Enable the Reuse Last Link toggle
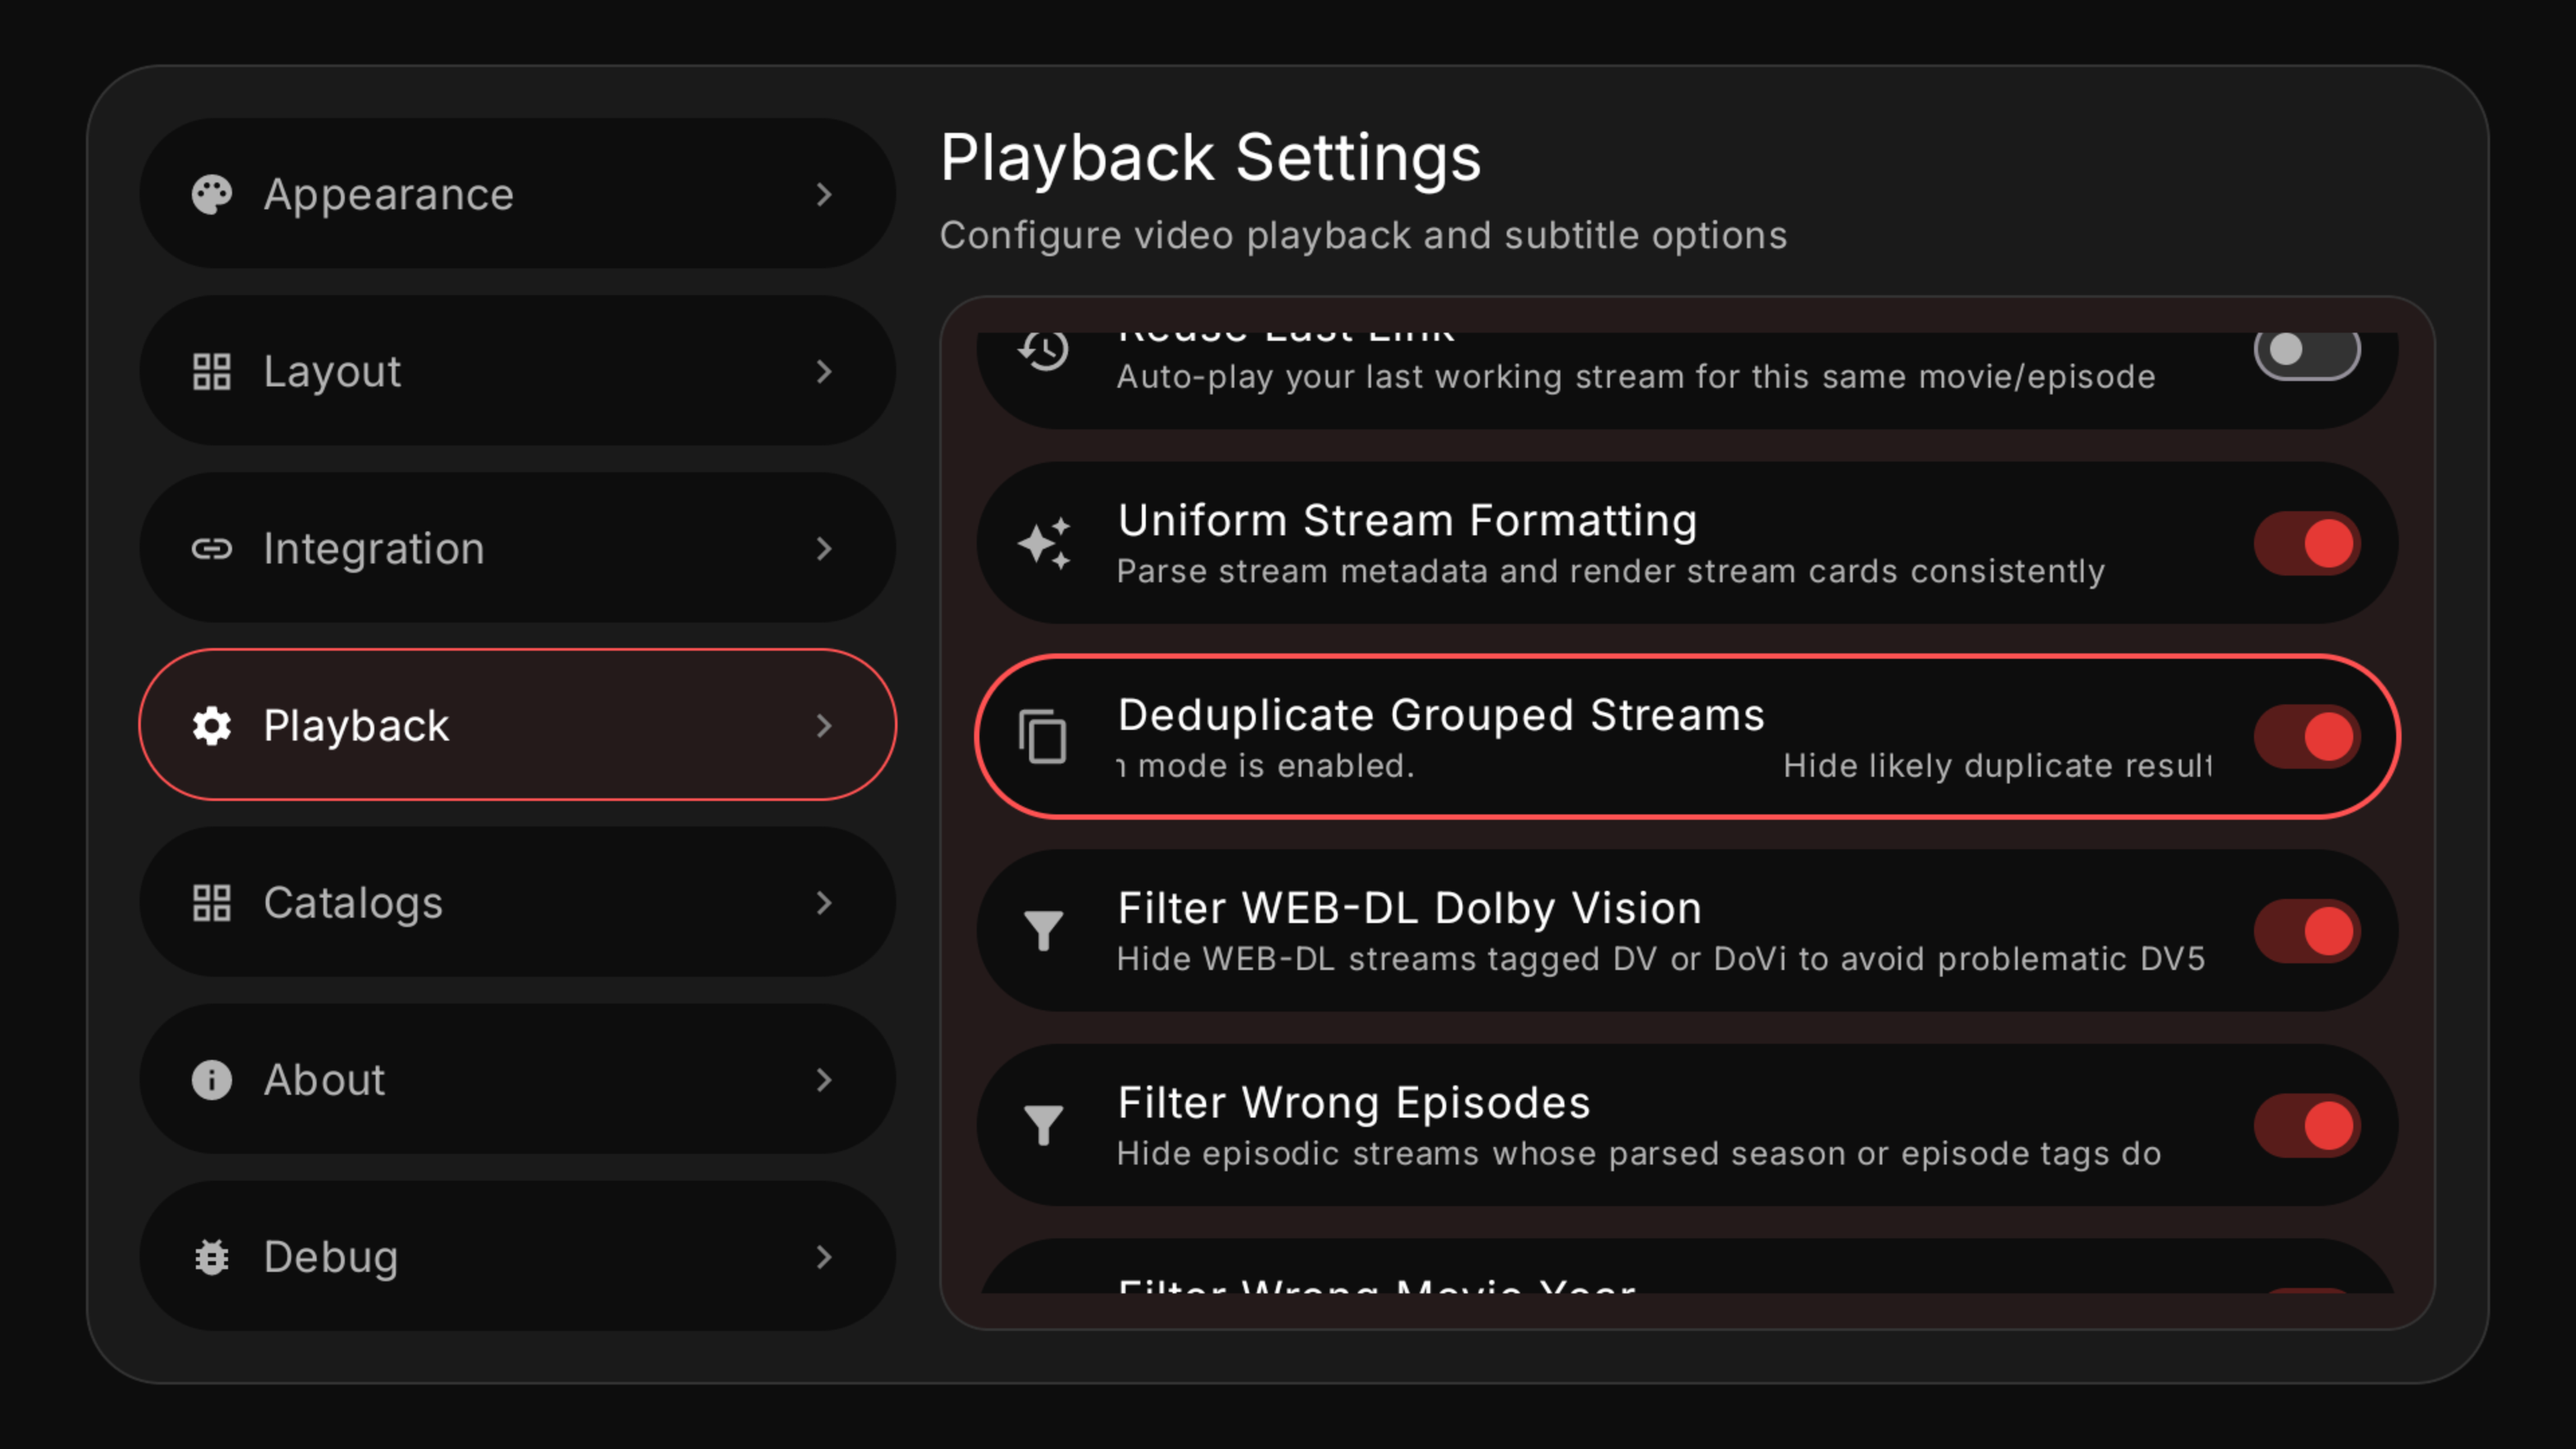Viewport: 2576px width, 1449px height. pos(2306,351)
